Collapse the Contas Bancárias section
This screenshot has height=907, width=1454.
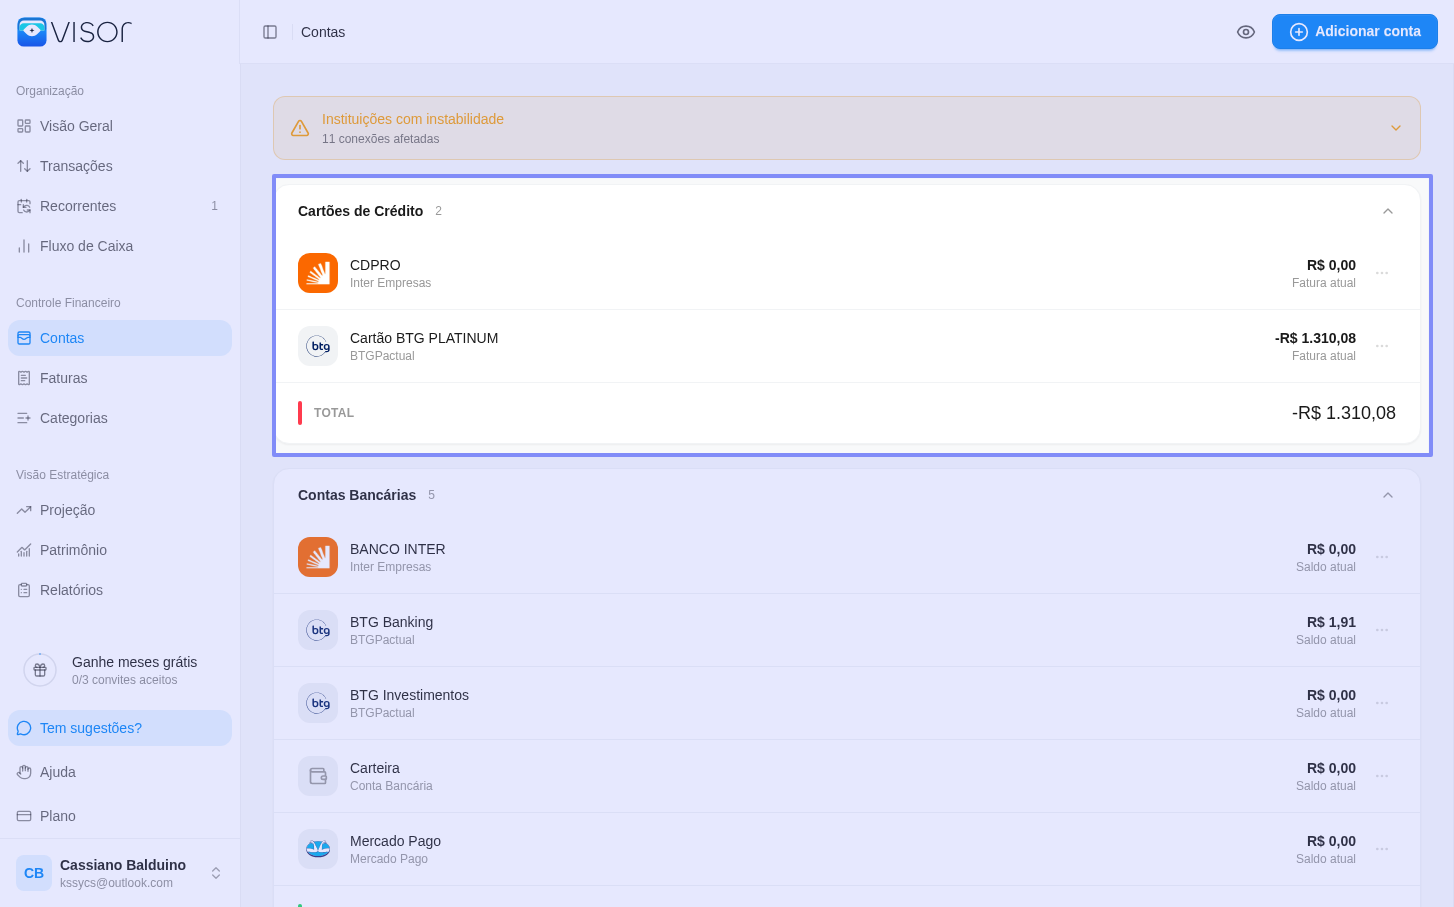[x=1388, y=495]
